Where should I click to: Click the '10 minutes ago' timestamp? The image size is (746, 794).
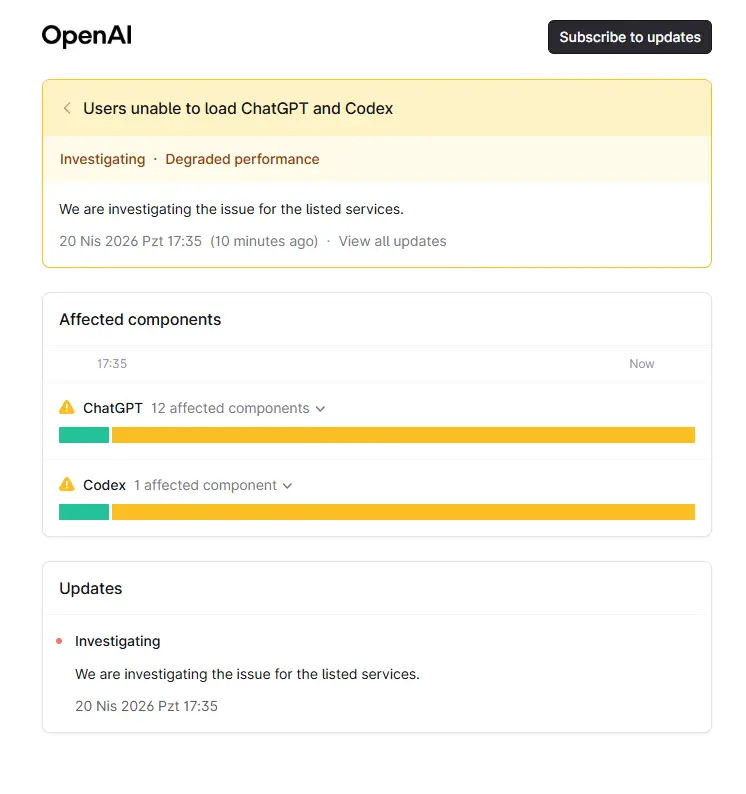(x=264, y=241)
